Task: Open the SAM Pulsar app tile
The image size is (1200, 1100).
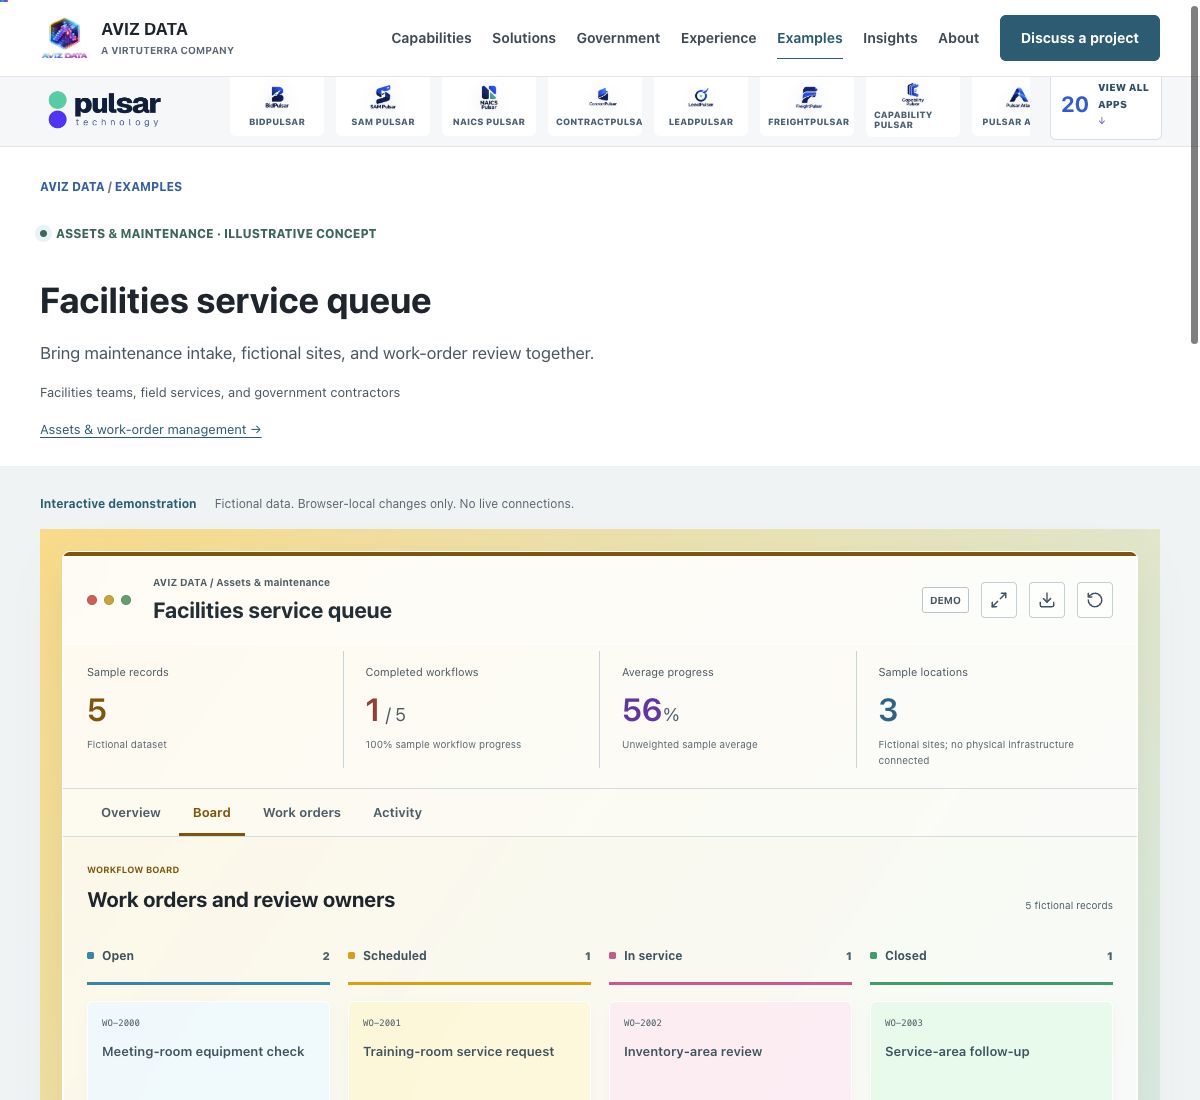Action: tap(383, 107)
